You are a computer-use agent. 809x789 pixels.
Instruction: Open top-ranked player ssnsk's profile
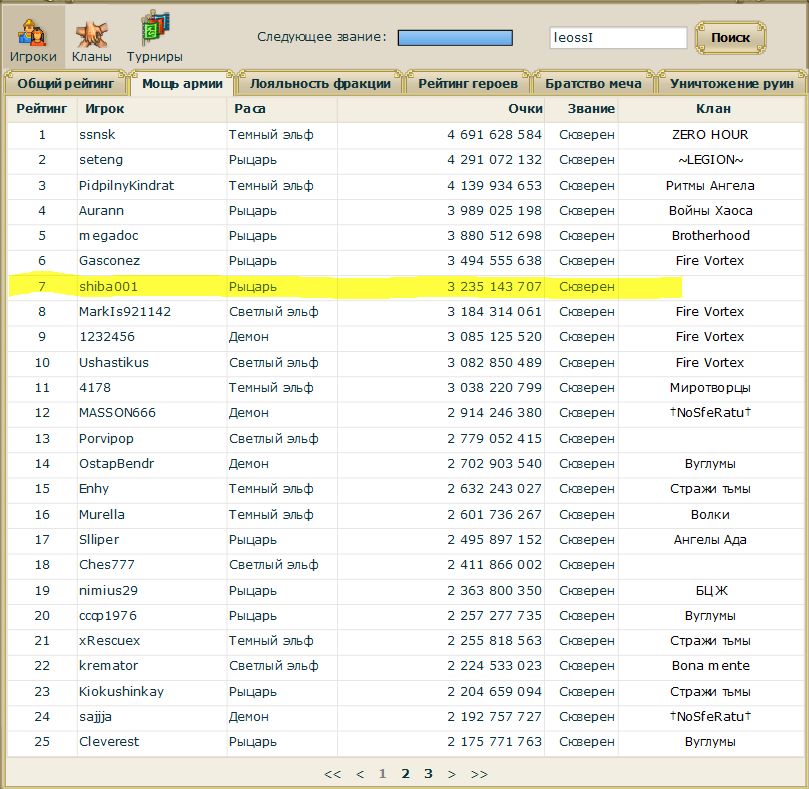click(98, 134)
